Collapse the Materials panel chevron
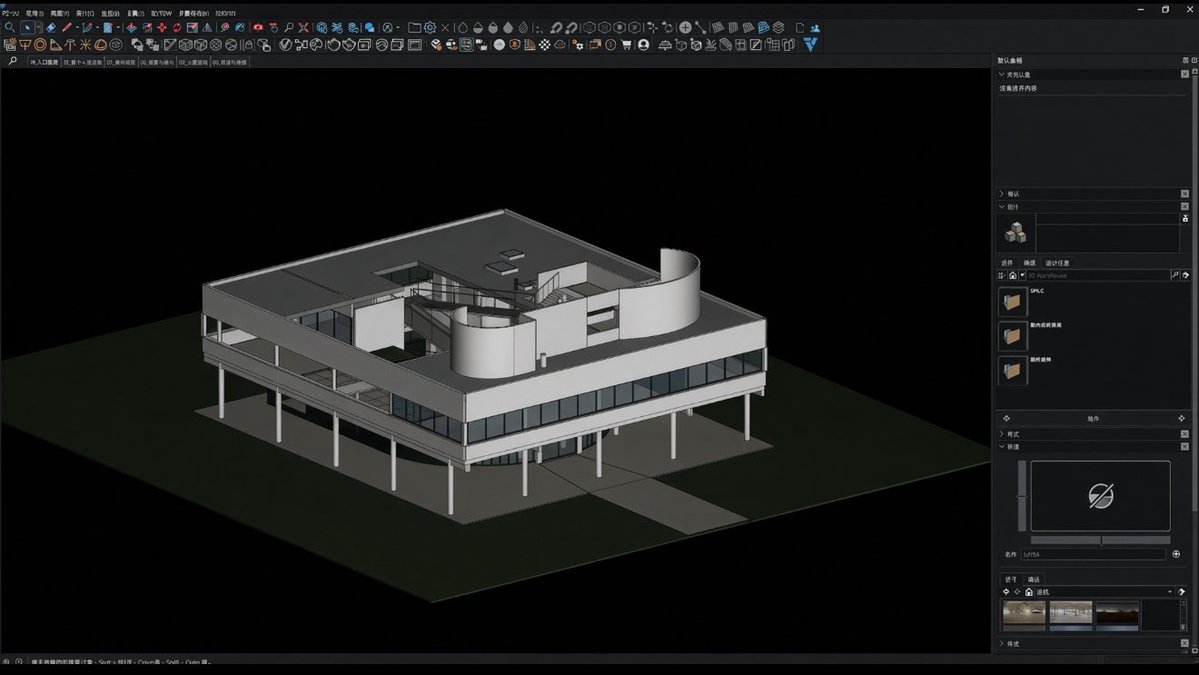Image resolution: width=1199 pixels, height=675 pixels. coord(1001,446)
